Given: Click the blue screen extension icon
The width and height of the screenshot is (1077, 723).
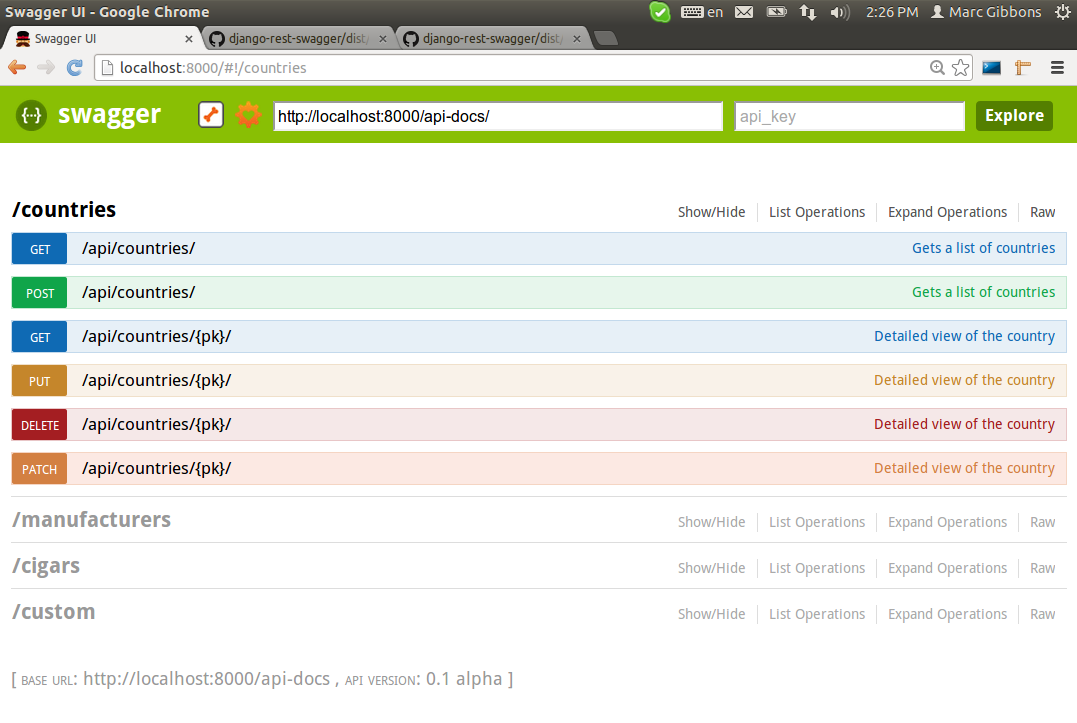Looking at the screenshot, I should click(x=991, y=67).
